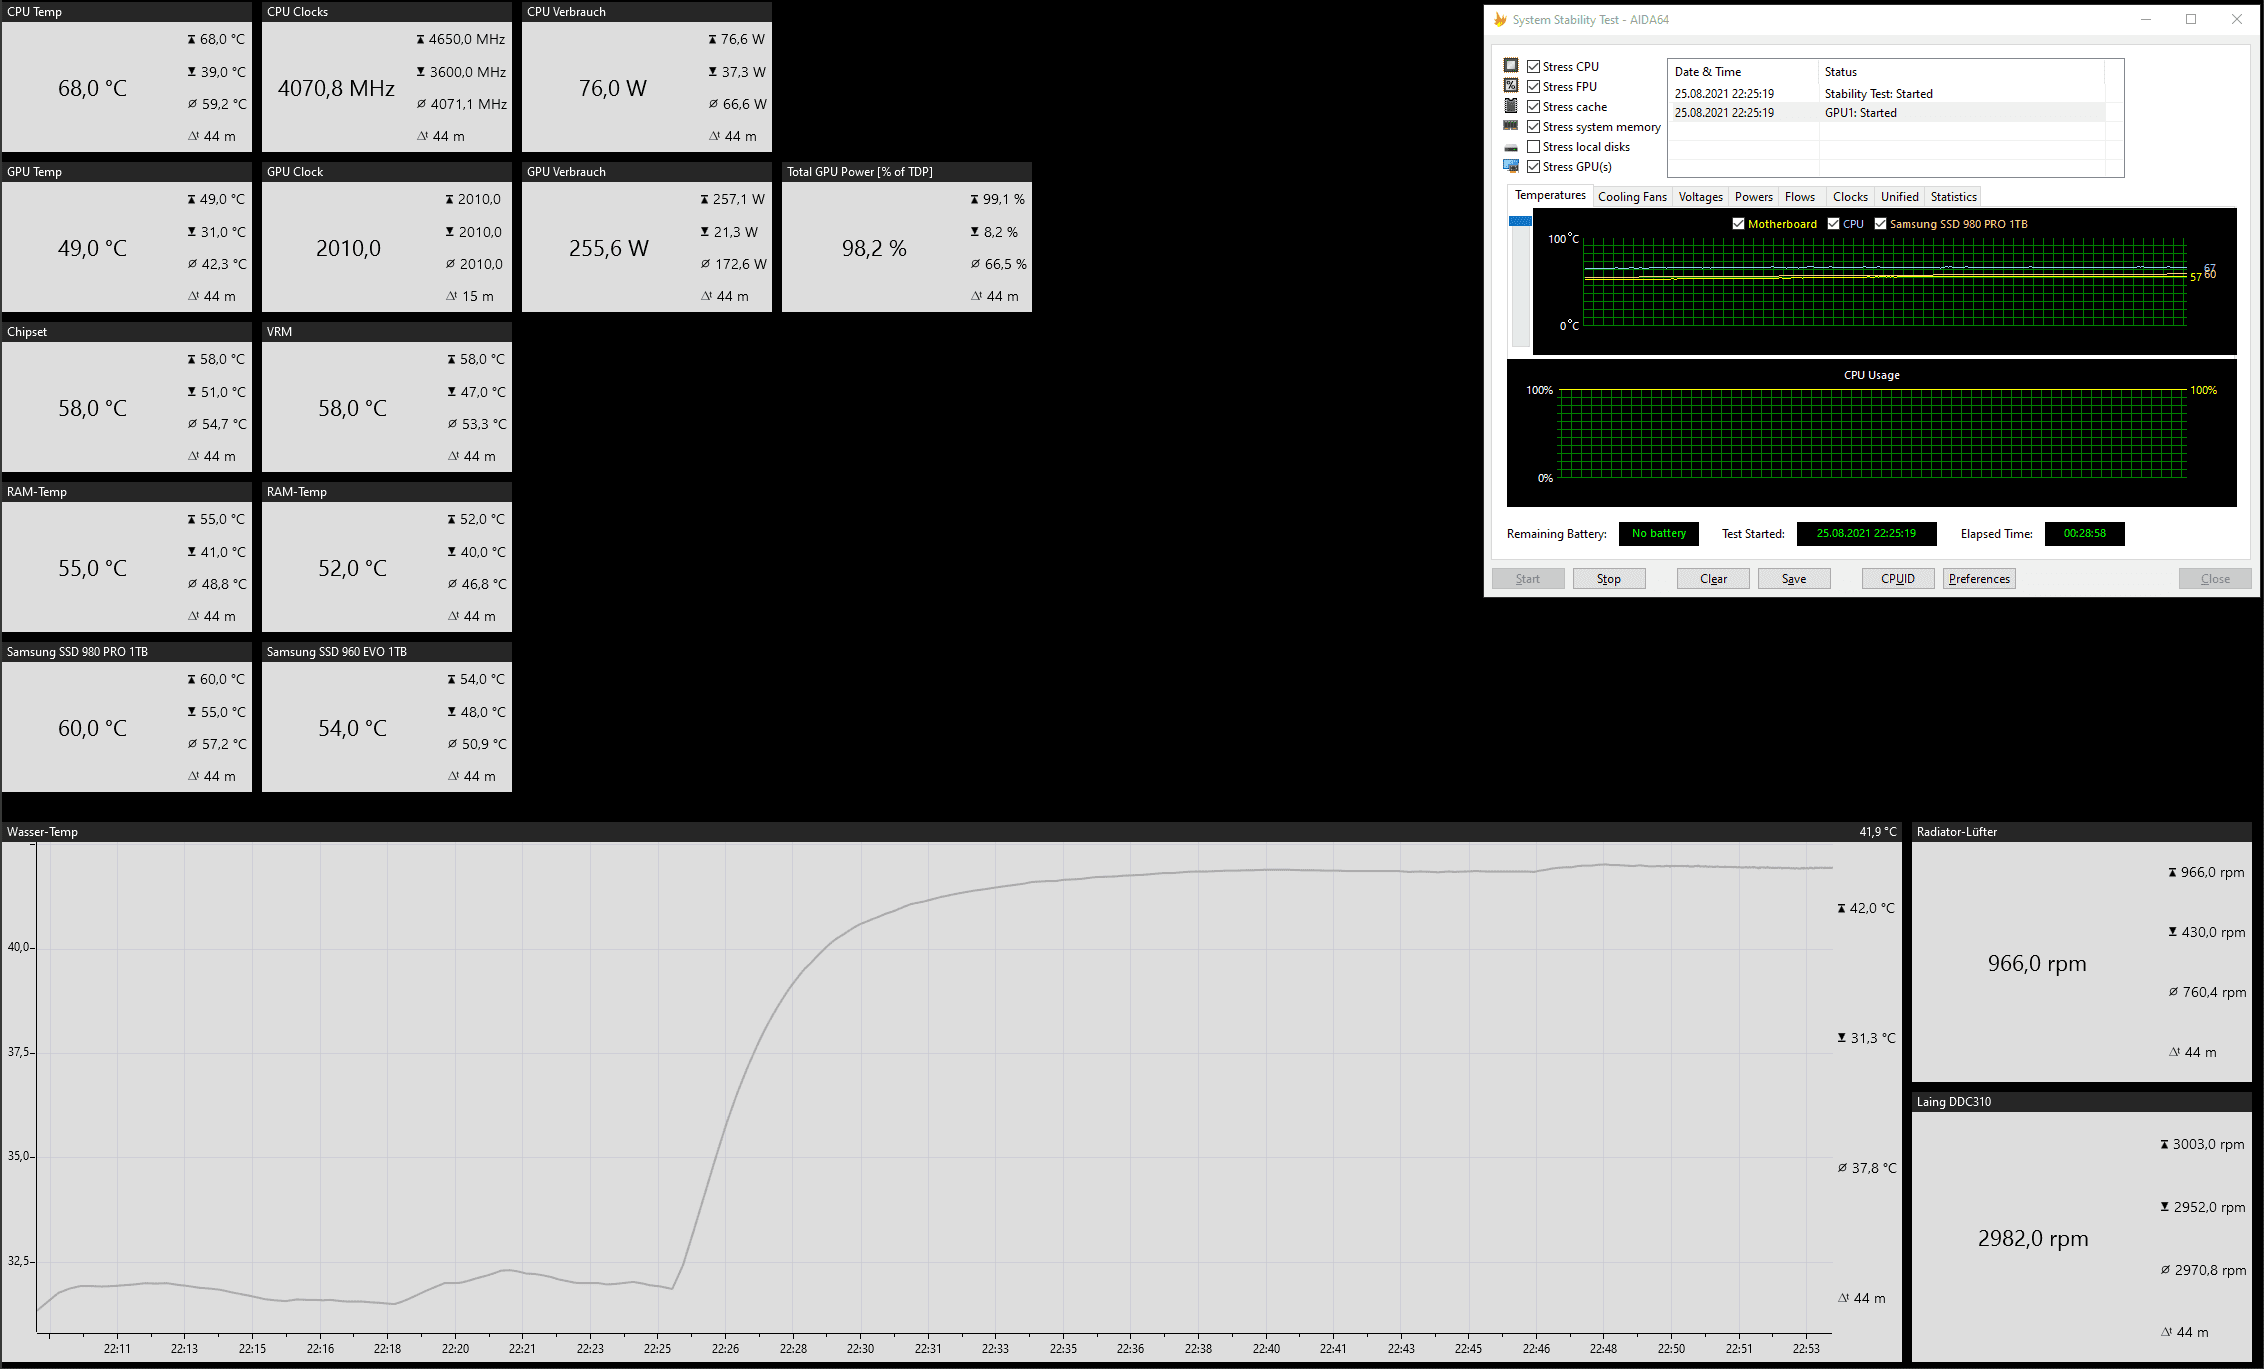Image resolution: width=2264 pixels, height=1369 pixels.
Task: Click the maximum-value icon in CPU Temp panel
Action: (x=192, y=39)
